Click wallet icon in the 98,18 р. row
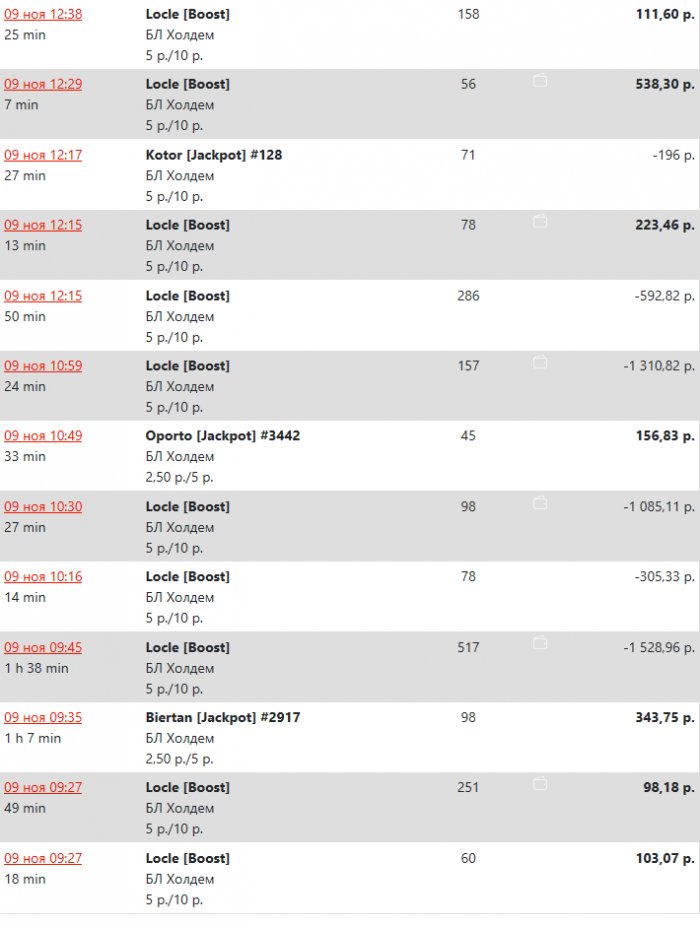The width and height of the screenshot is (700, 926). tap(540, 783)
